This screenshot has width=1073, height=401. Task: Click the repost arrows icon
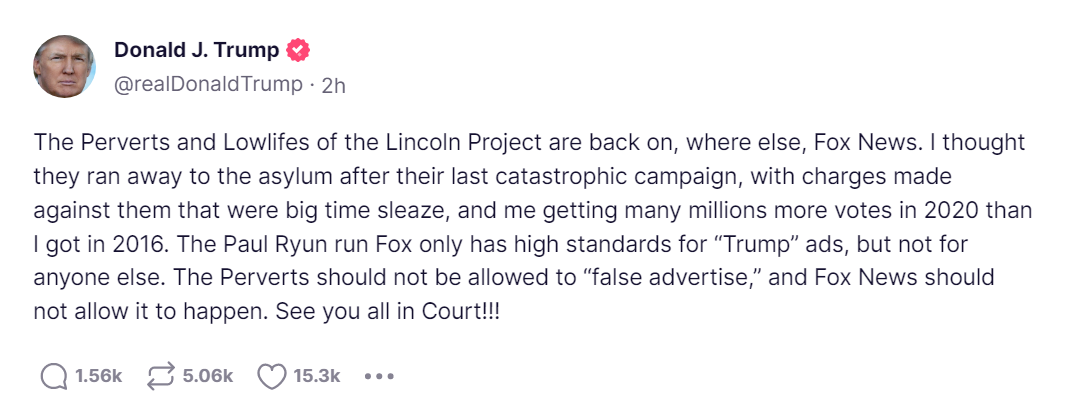click(x=160, y=376)
